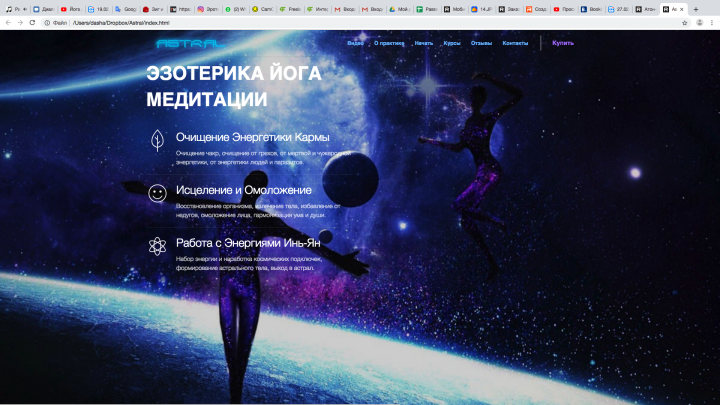720x405 pixels.
Task: Switch to the Book tab
Action: [x=591, y=9]
